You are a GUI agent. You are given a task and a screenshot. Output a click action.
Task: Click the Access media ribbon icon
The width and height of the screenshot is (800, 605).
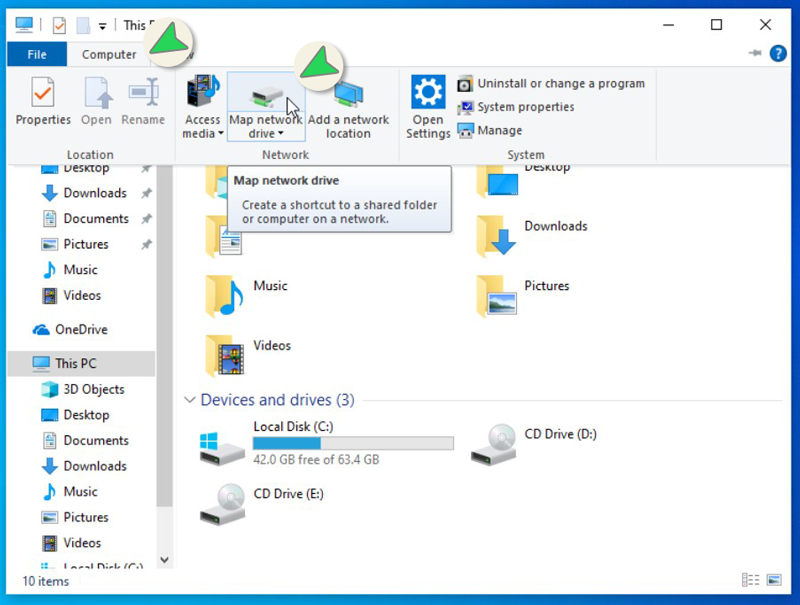pos(202,95)
